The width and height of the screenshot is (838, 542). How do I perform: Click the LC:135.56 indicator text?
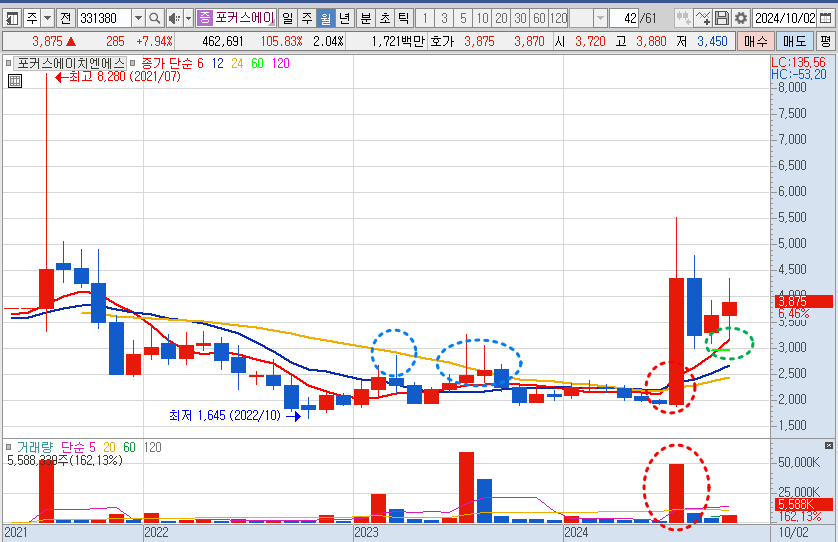pos(798,62)
